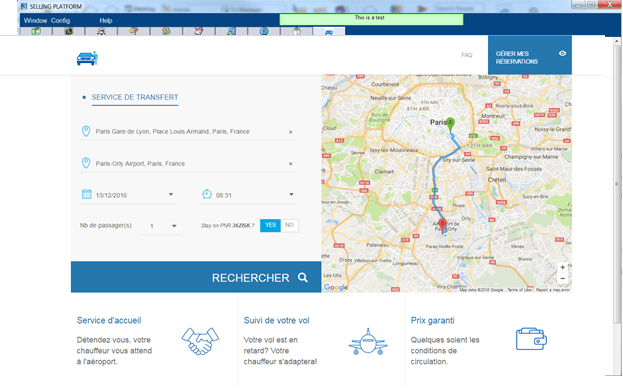This screenshot has width=623, height=390.
Task: Open the Help menu
Action: tap(106, 21)
